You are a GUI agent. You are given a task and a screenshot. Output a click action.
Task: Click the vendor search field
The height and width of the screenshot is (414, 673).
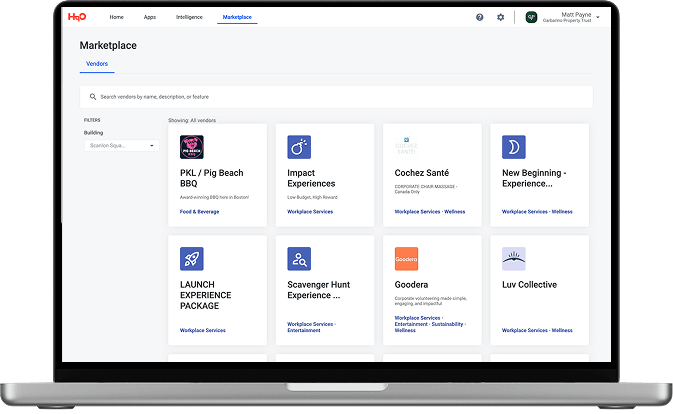point(336,97)
